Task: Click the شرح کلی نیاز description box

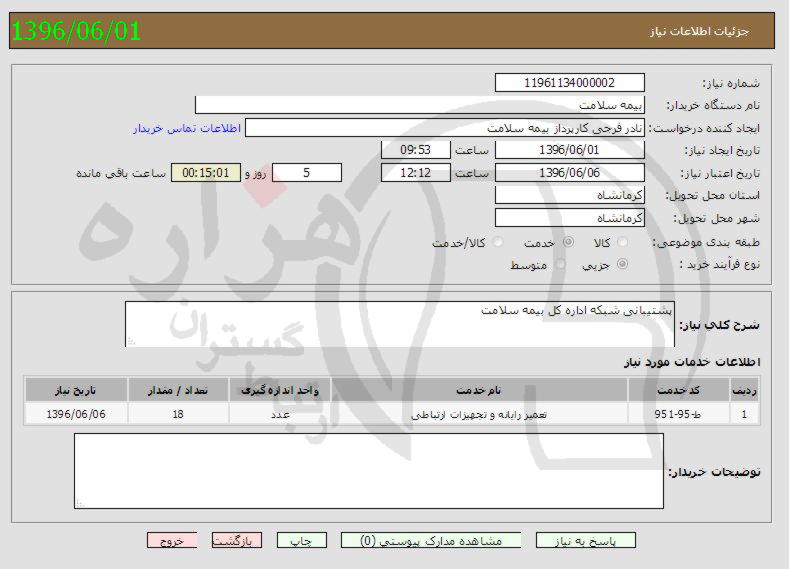Action: point(400,322)
